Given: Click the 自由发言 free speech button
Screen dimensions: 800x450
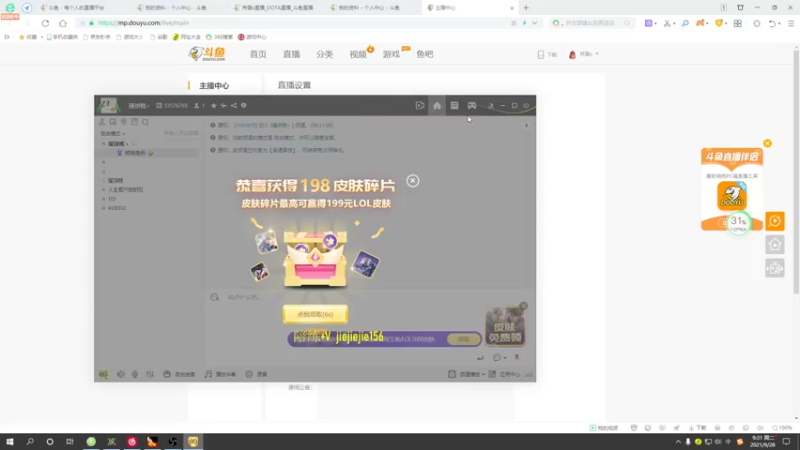Looking at the screenshot, I should pos(179,374).
